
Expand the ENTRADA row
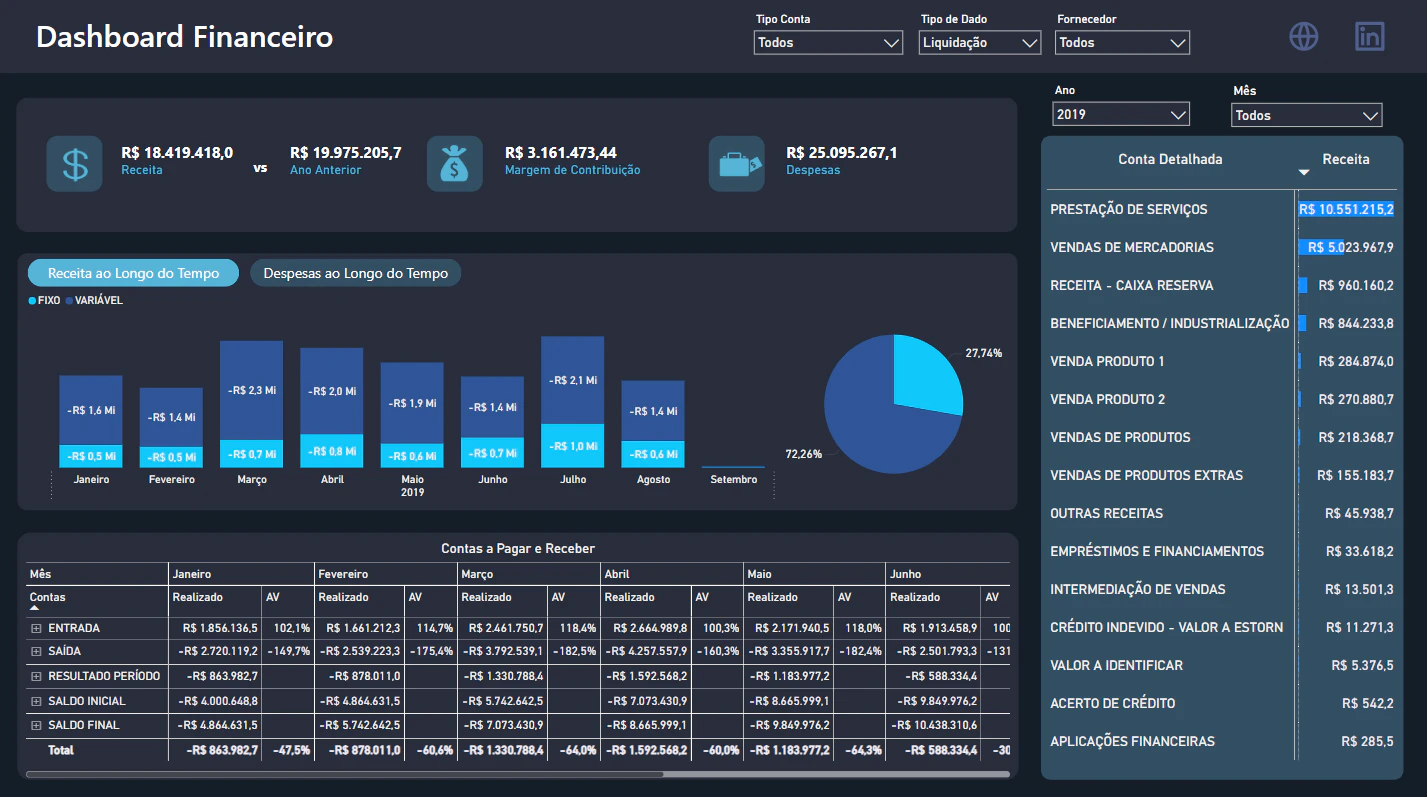(36, 629)
